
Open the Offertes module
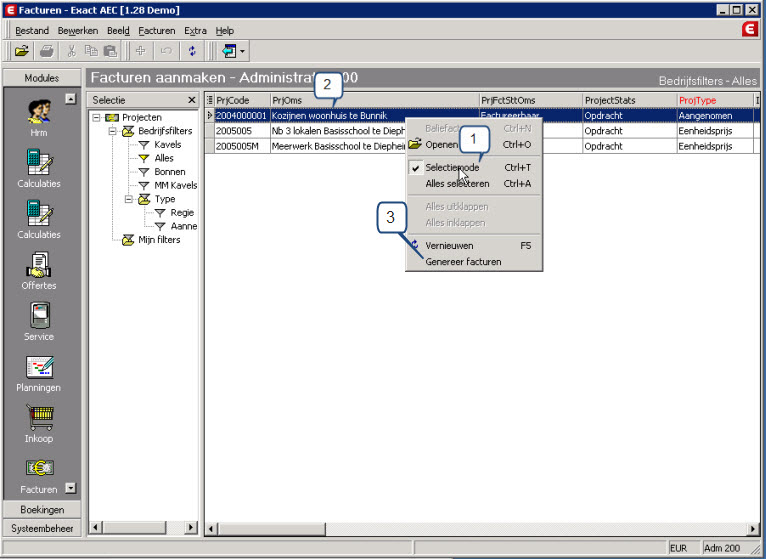pos(39,270)
